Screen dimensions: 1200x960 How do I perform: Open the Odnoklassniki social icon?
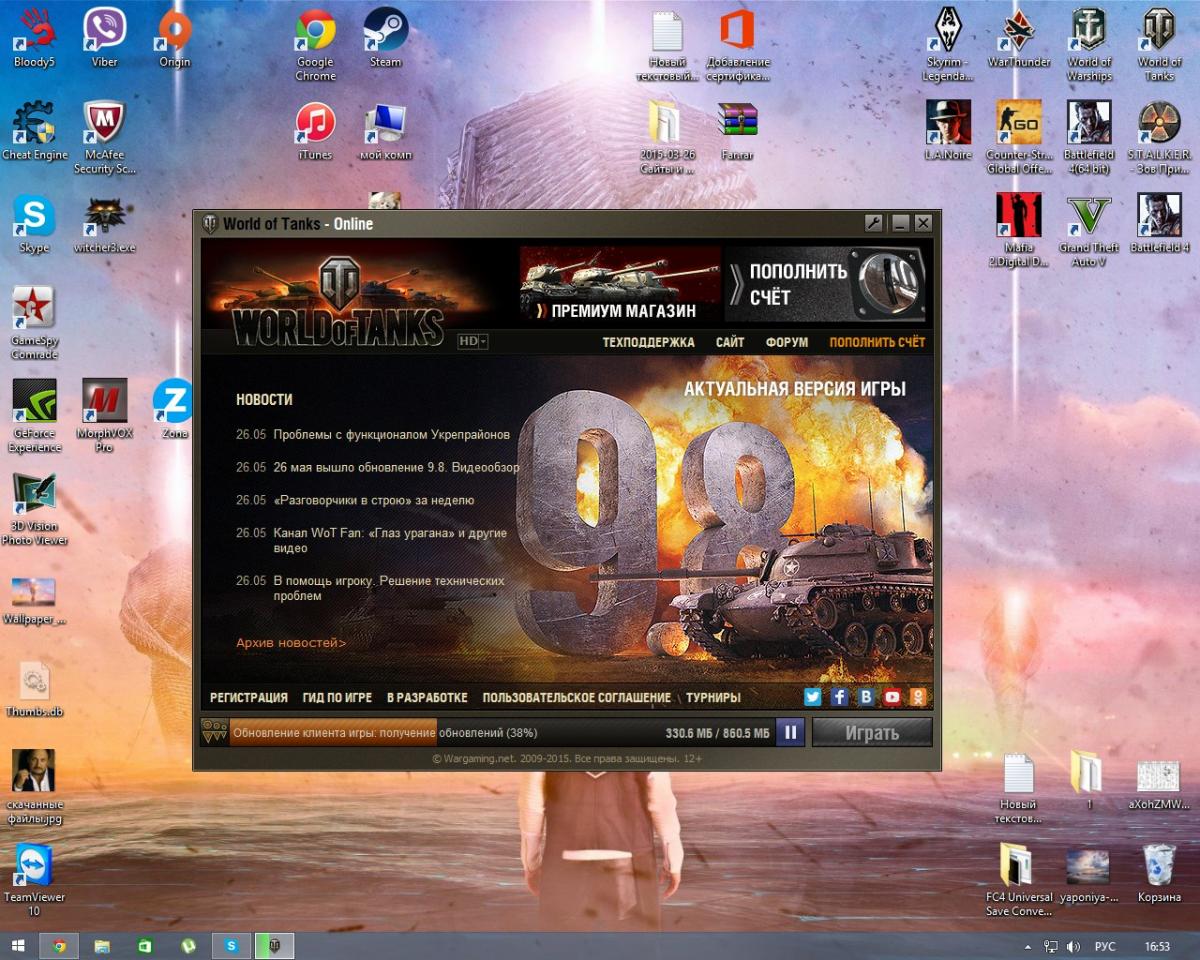(x=917, y=697)
